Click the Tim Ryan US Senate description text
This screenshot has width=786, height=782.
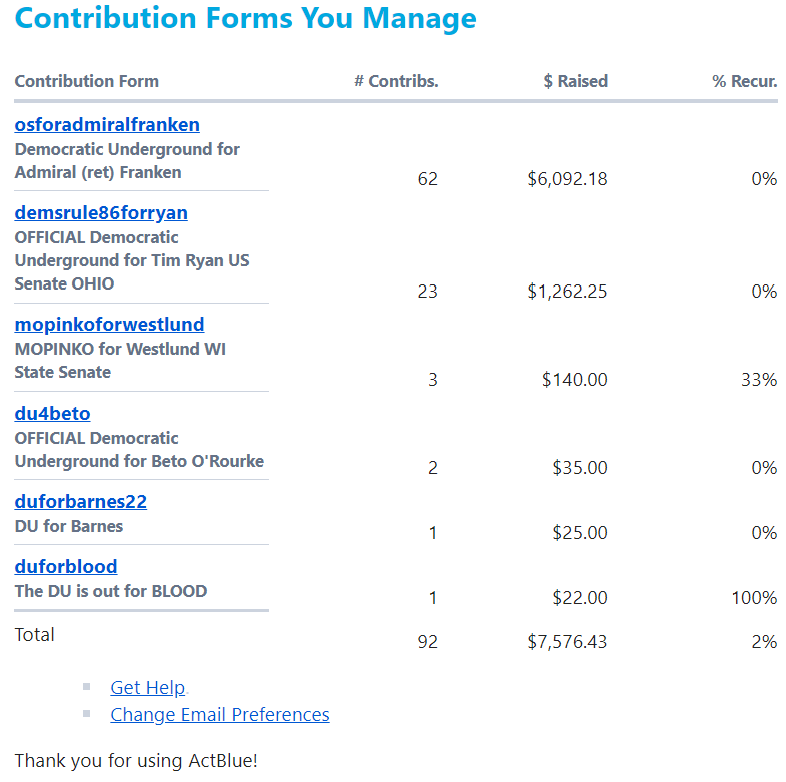point(132,261)
